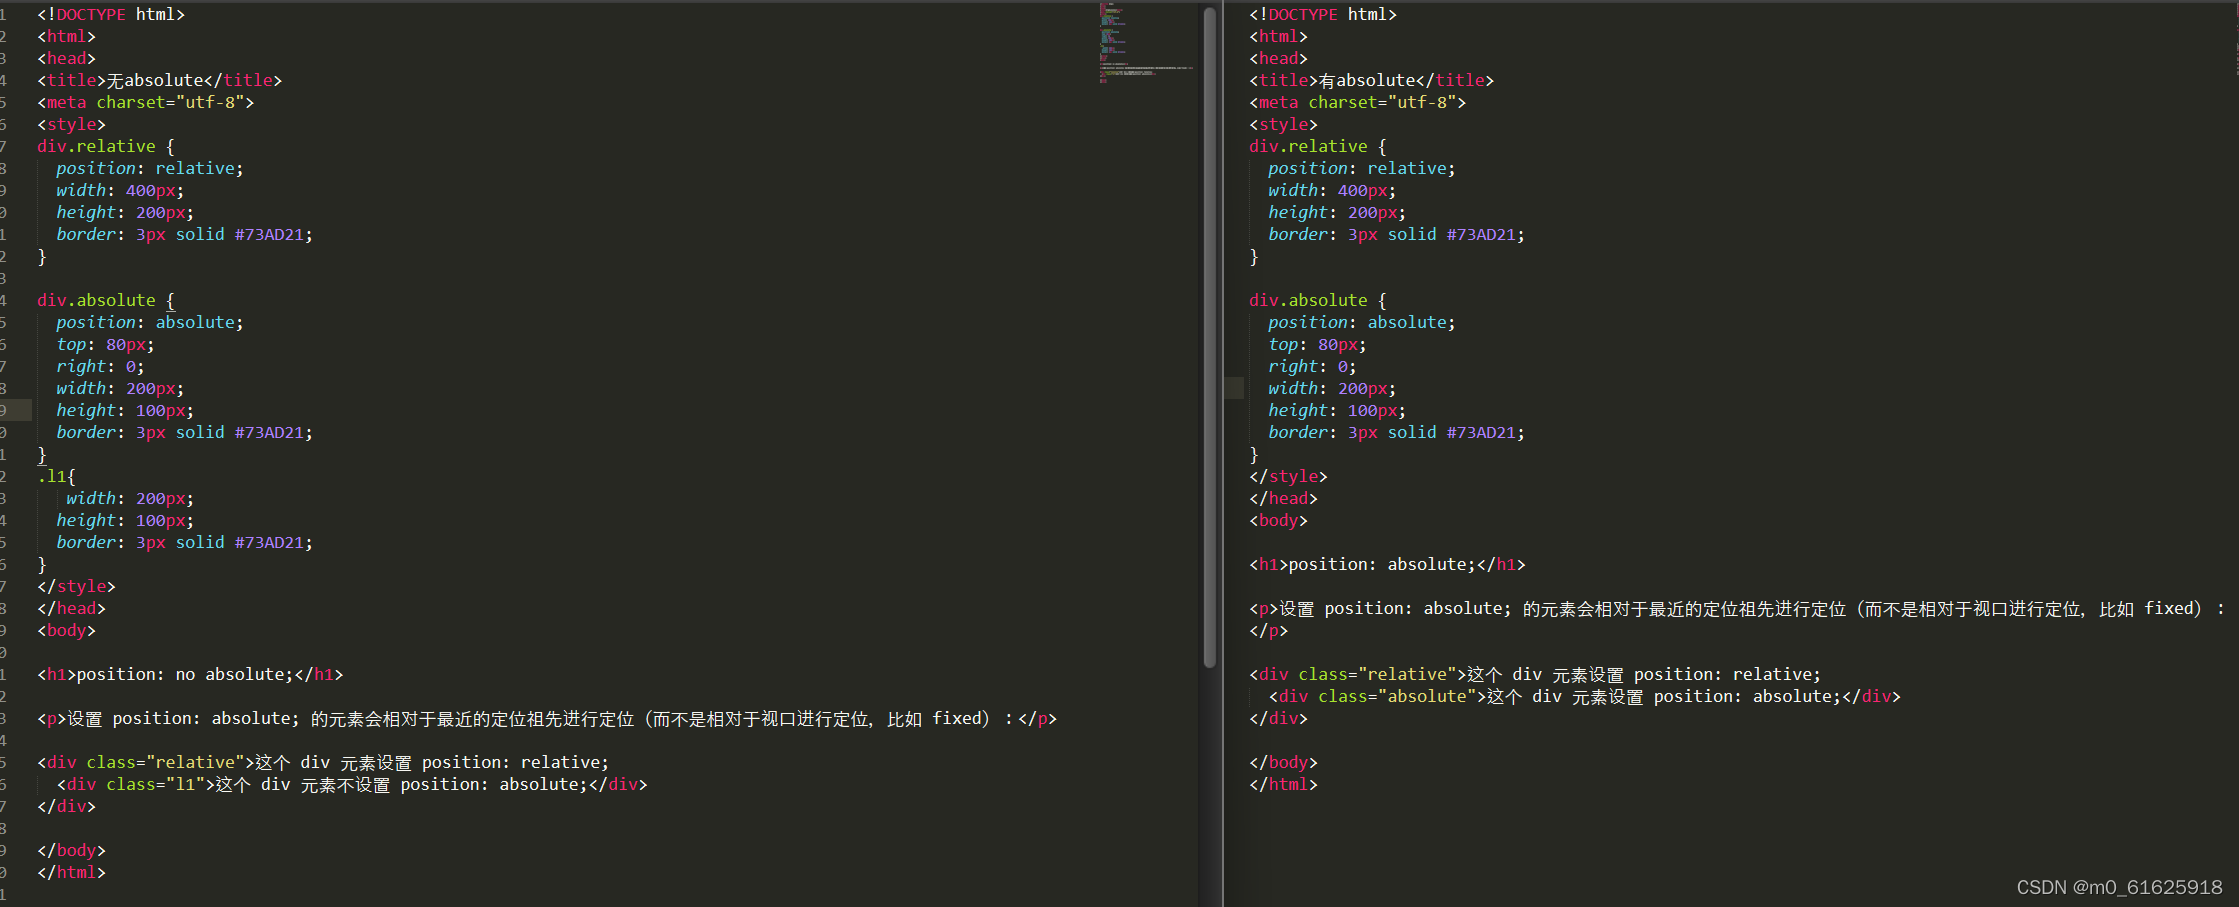The width and height of the screenshot is (2239, 907).
Task: Click the title line reading 无absolute
Action: [x=160, y=80]
